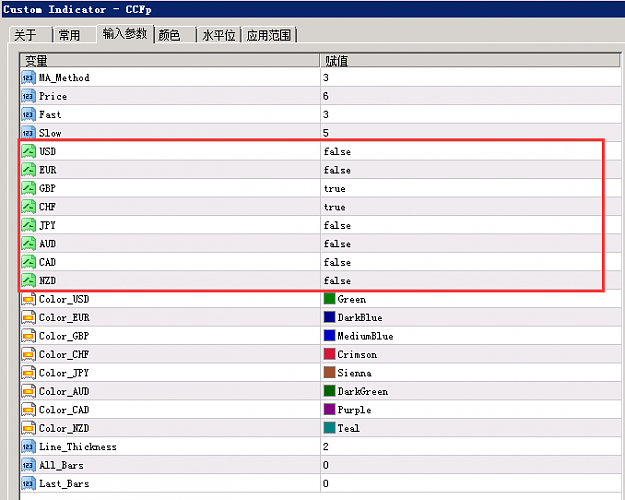The image size is (625, 500).
Task: Click the color icon beside Color_CHF
Action: pos(28,354)
